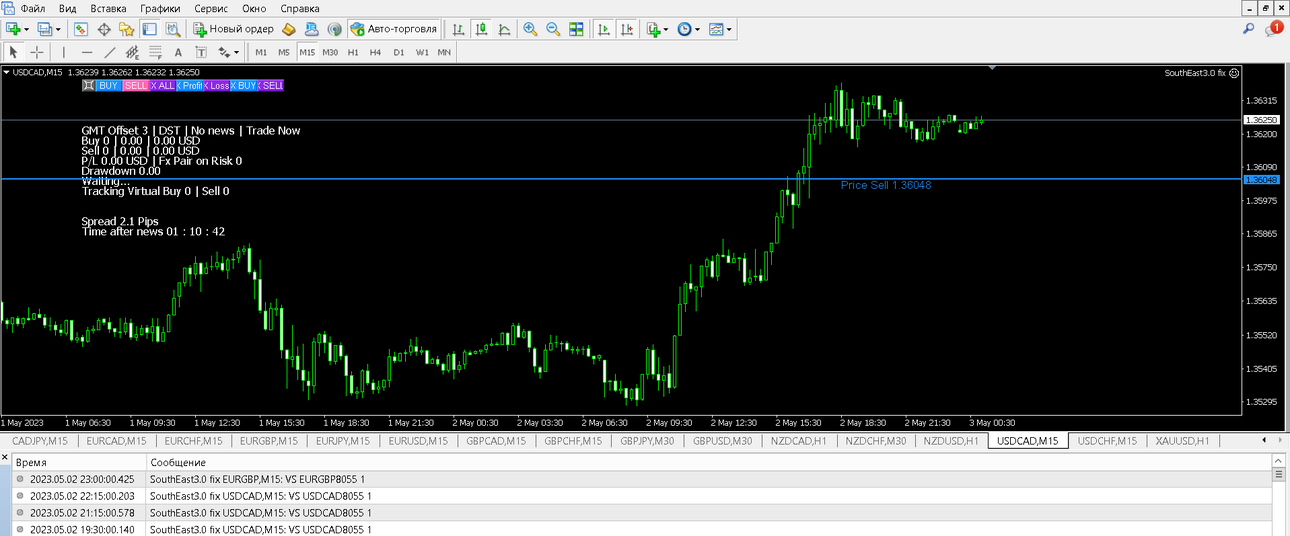The height and width of the screenshot is (536, 1290).
Task: Expand profiles dropdown arrow
Action: point(59,30)
